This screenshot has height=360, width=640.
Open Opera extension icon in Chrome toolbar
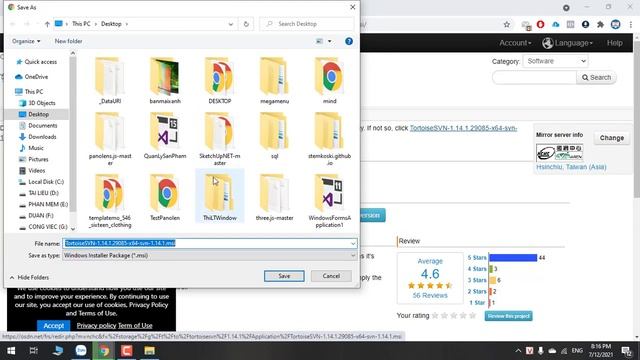pyautogui.click(x=540, y=24)
